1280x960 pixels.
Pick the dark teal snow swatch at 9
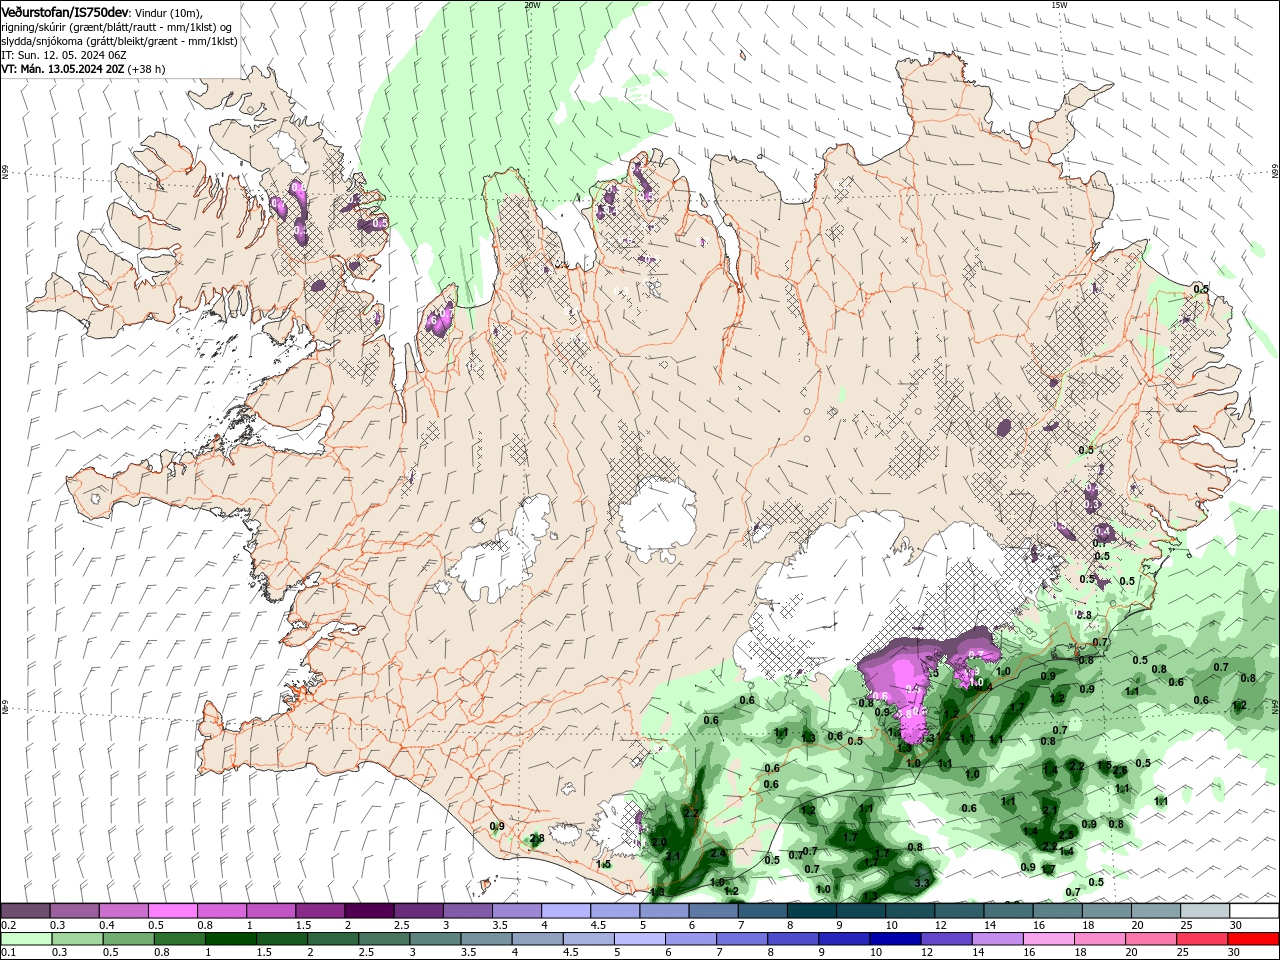pyautogui.click(x=860, y=911)
